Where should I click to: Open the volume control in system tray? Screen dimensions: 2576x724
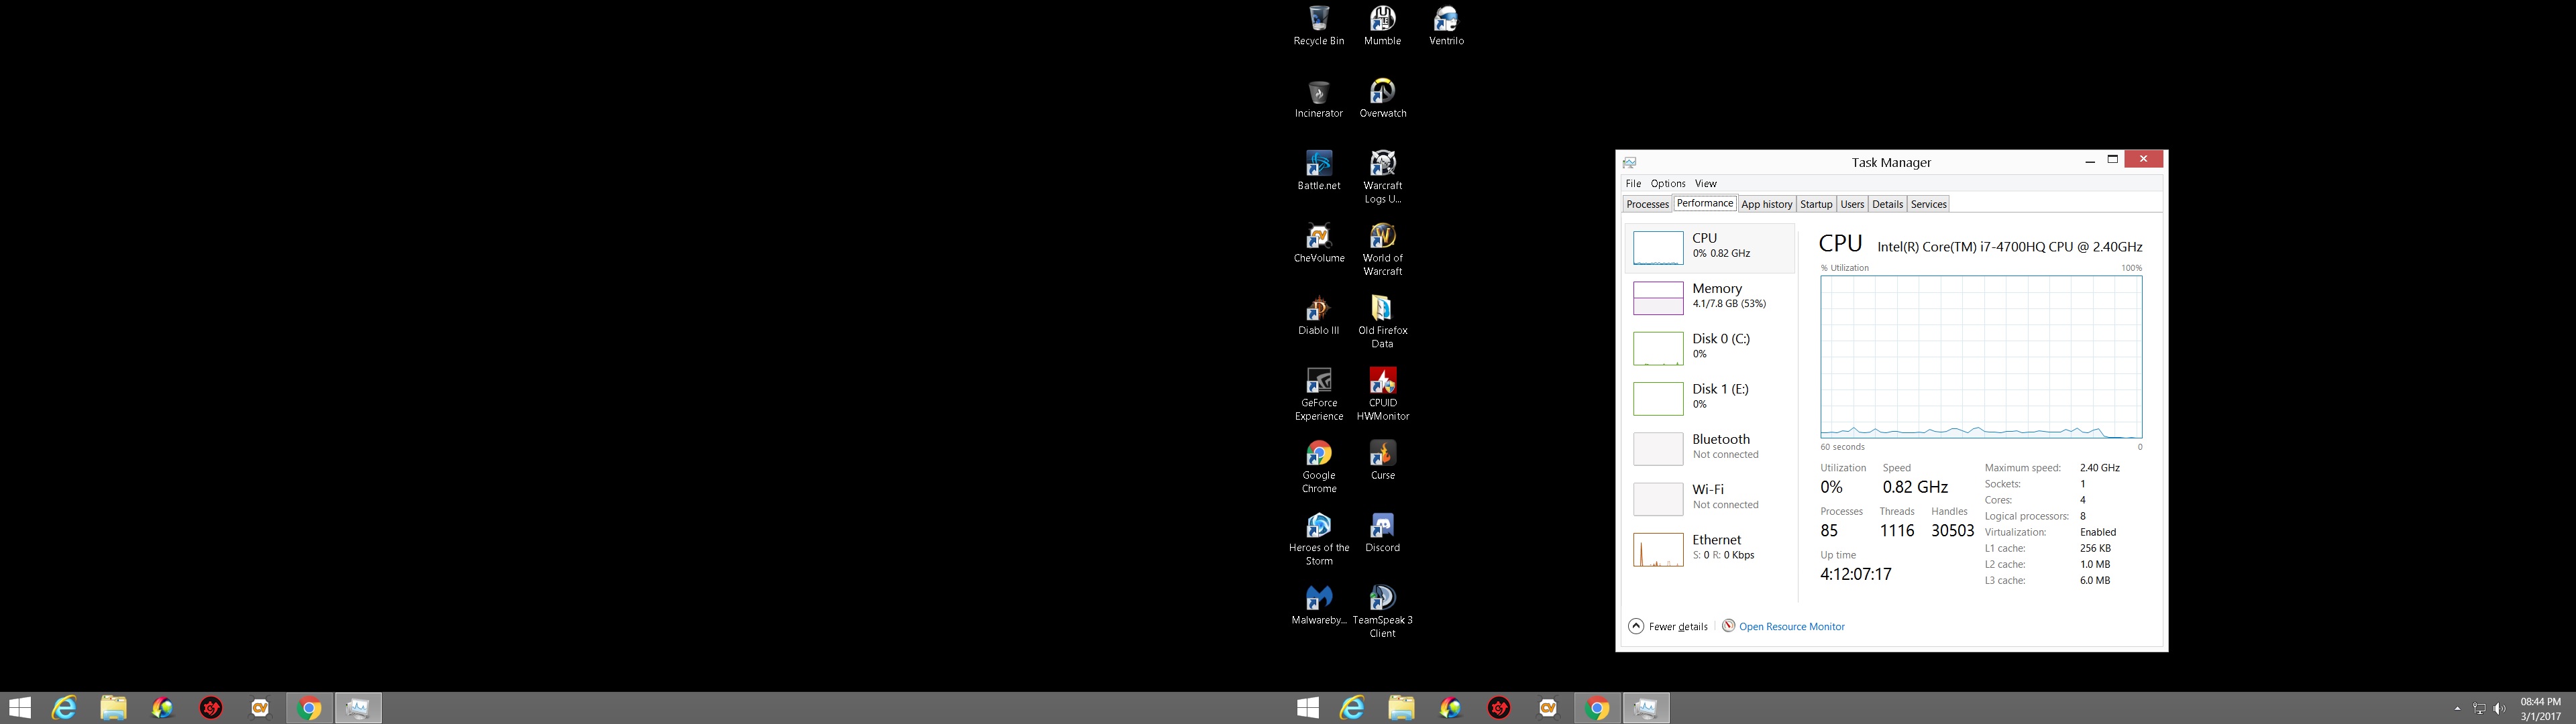pyautogui.click(x=2500, y=709)
